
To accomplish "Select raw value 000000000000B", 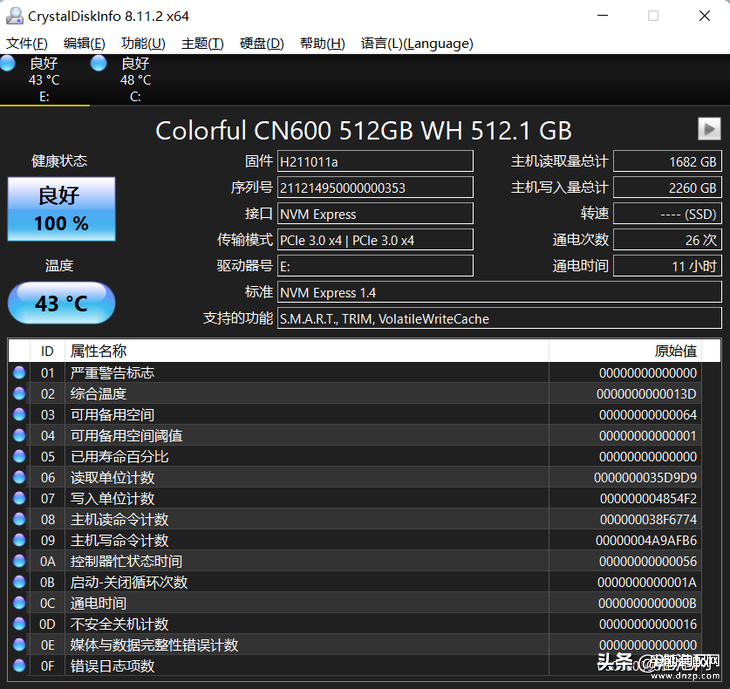I will pos(647,603).
